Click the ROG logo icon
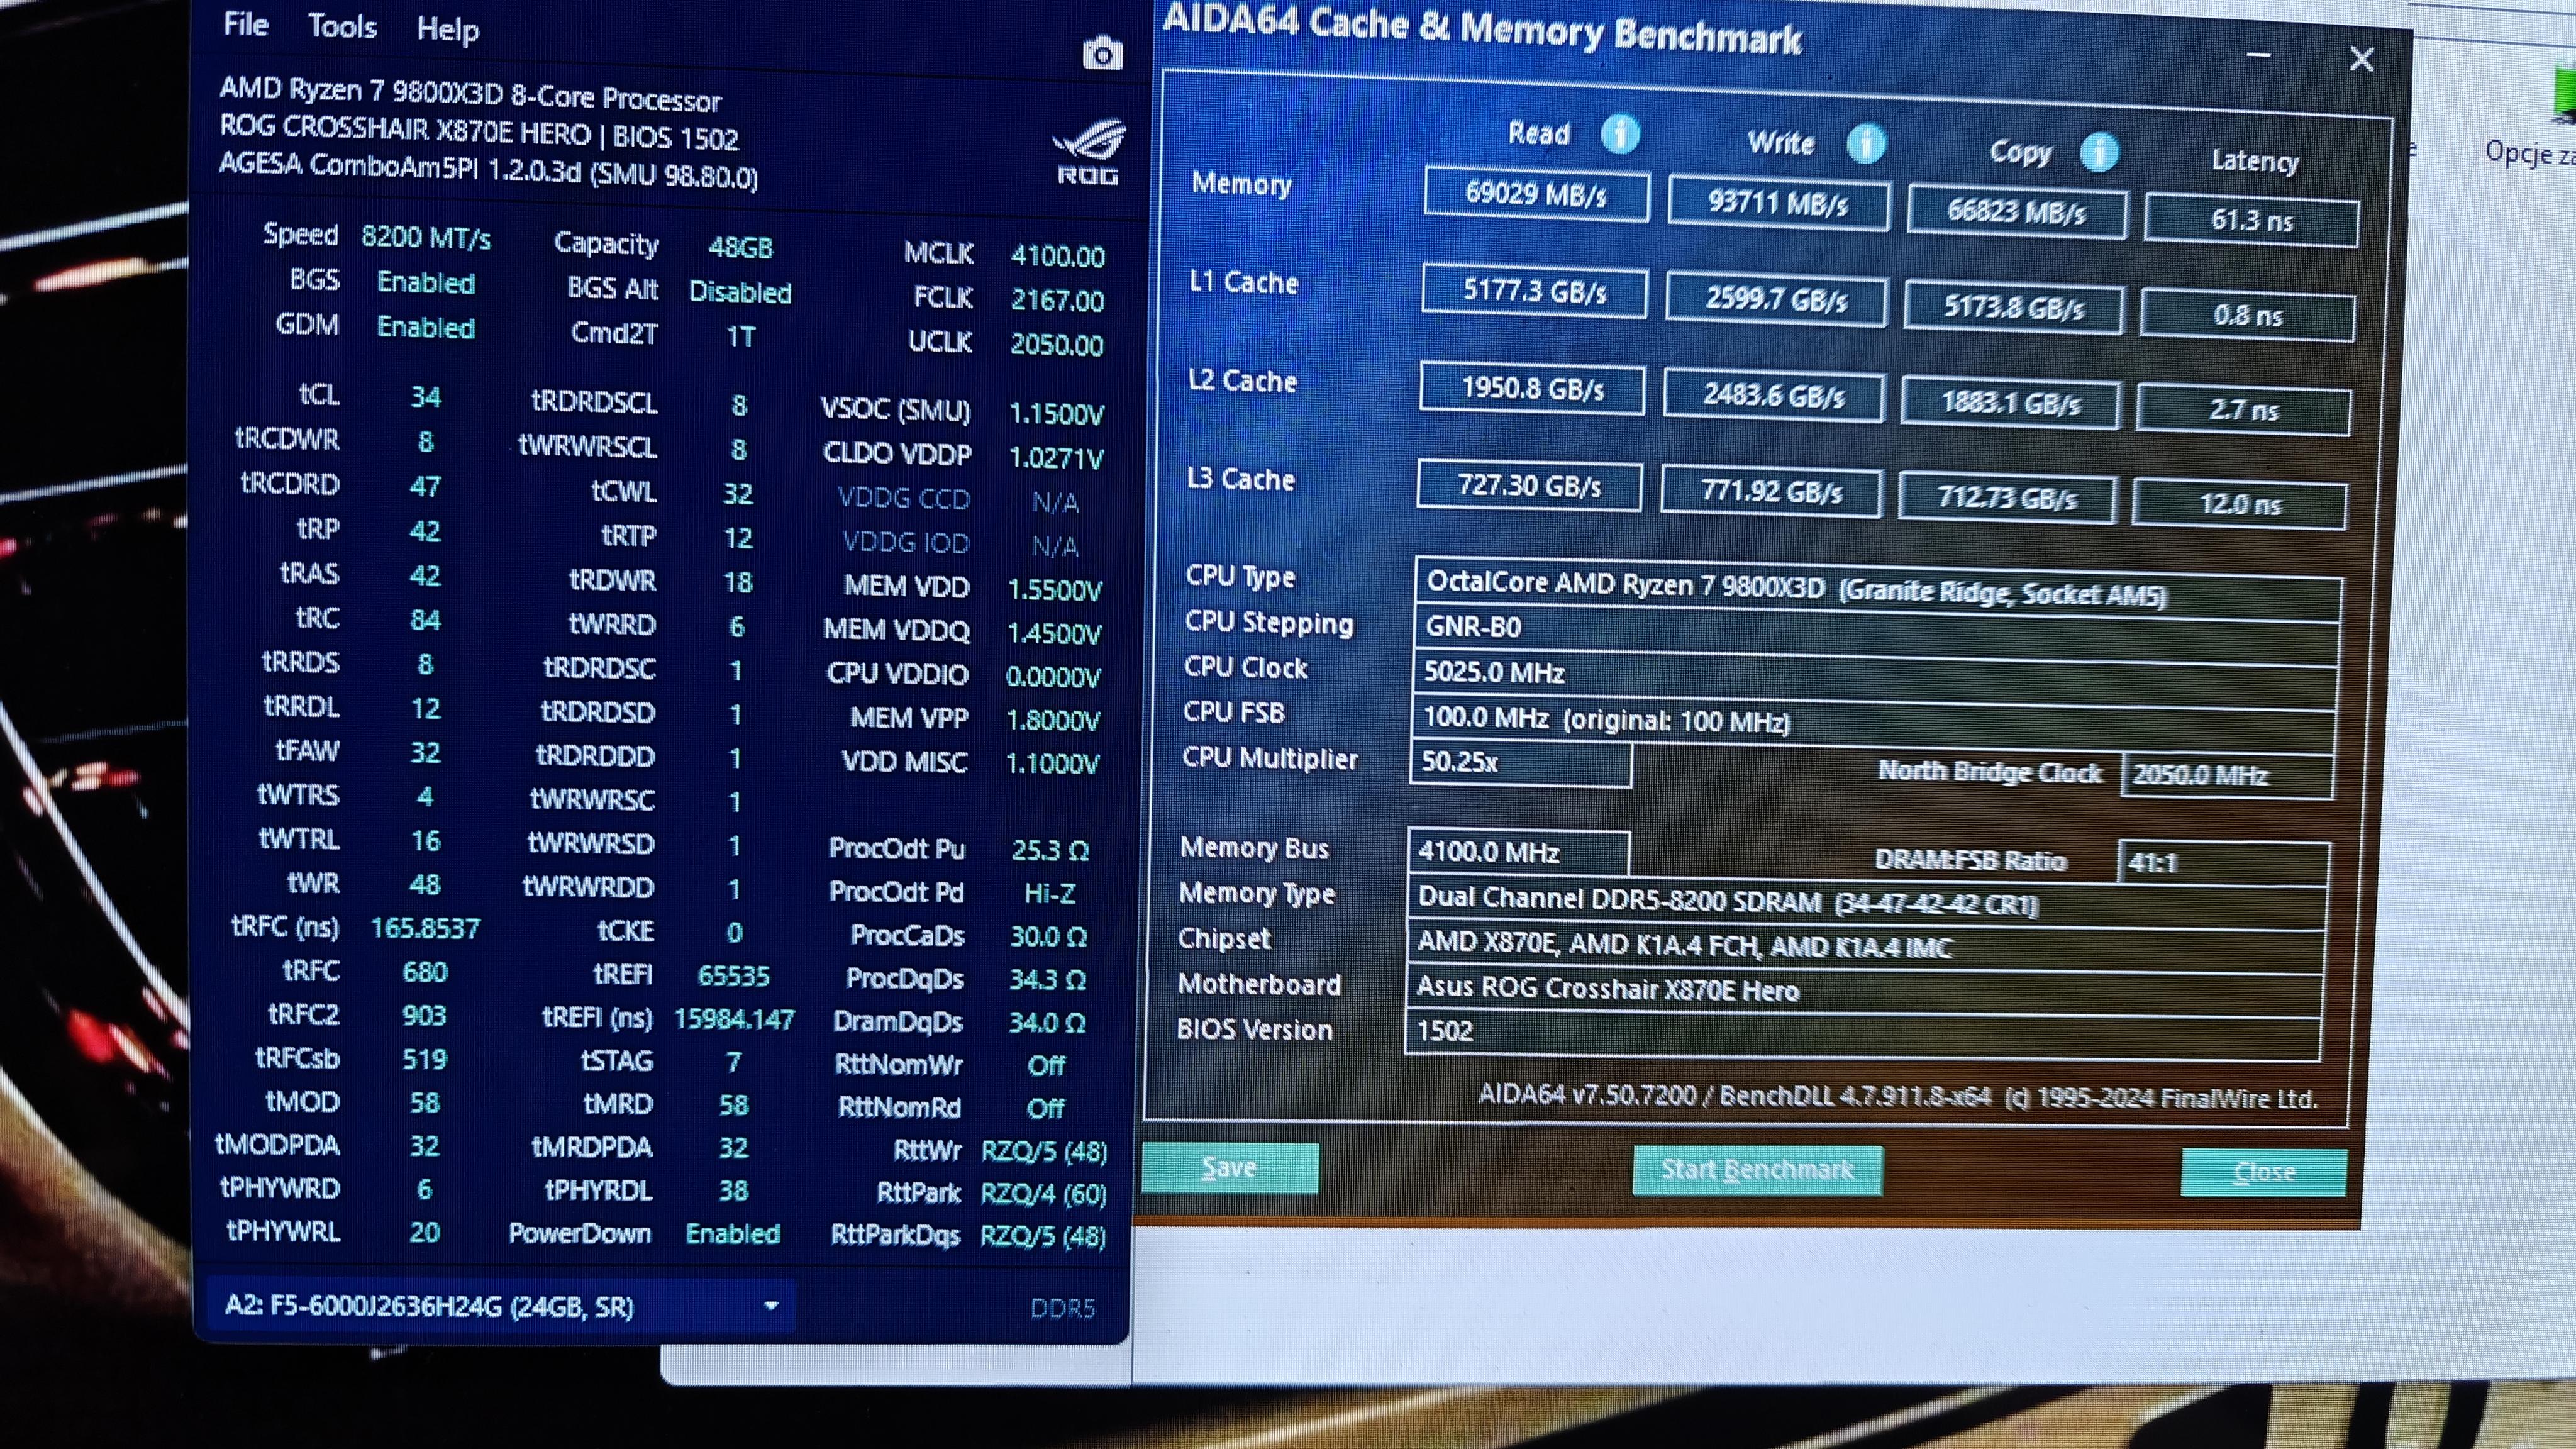This screenshot has height=1449, width=2576. click(x=1089, y=151)
